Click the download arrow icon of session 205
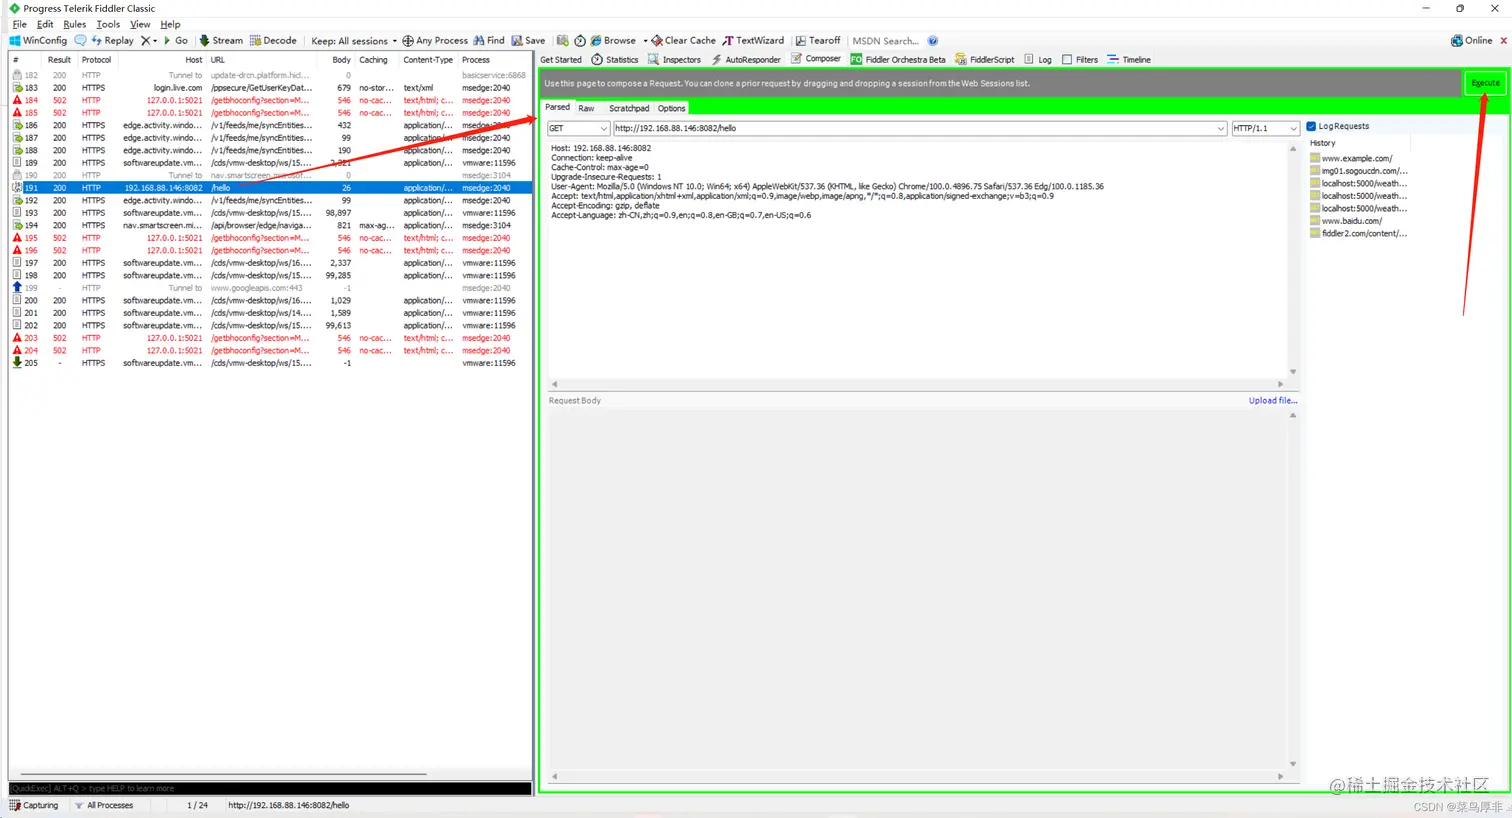 click(17, 363)
